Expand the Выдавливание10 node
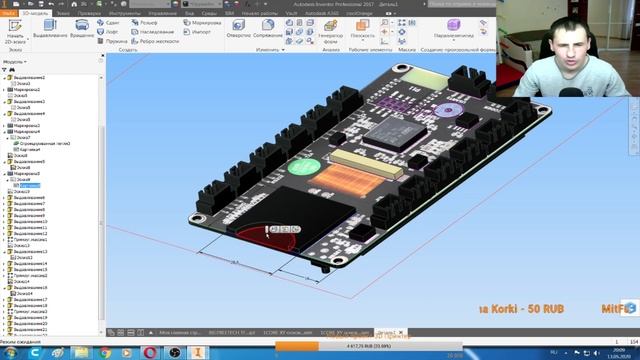The height and width of the screenshot is (360, 640). coord(4,222)
